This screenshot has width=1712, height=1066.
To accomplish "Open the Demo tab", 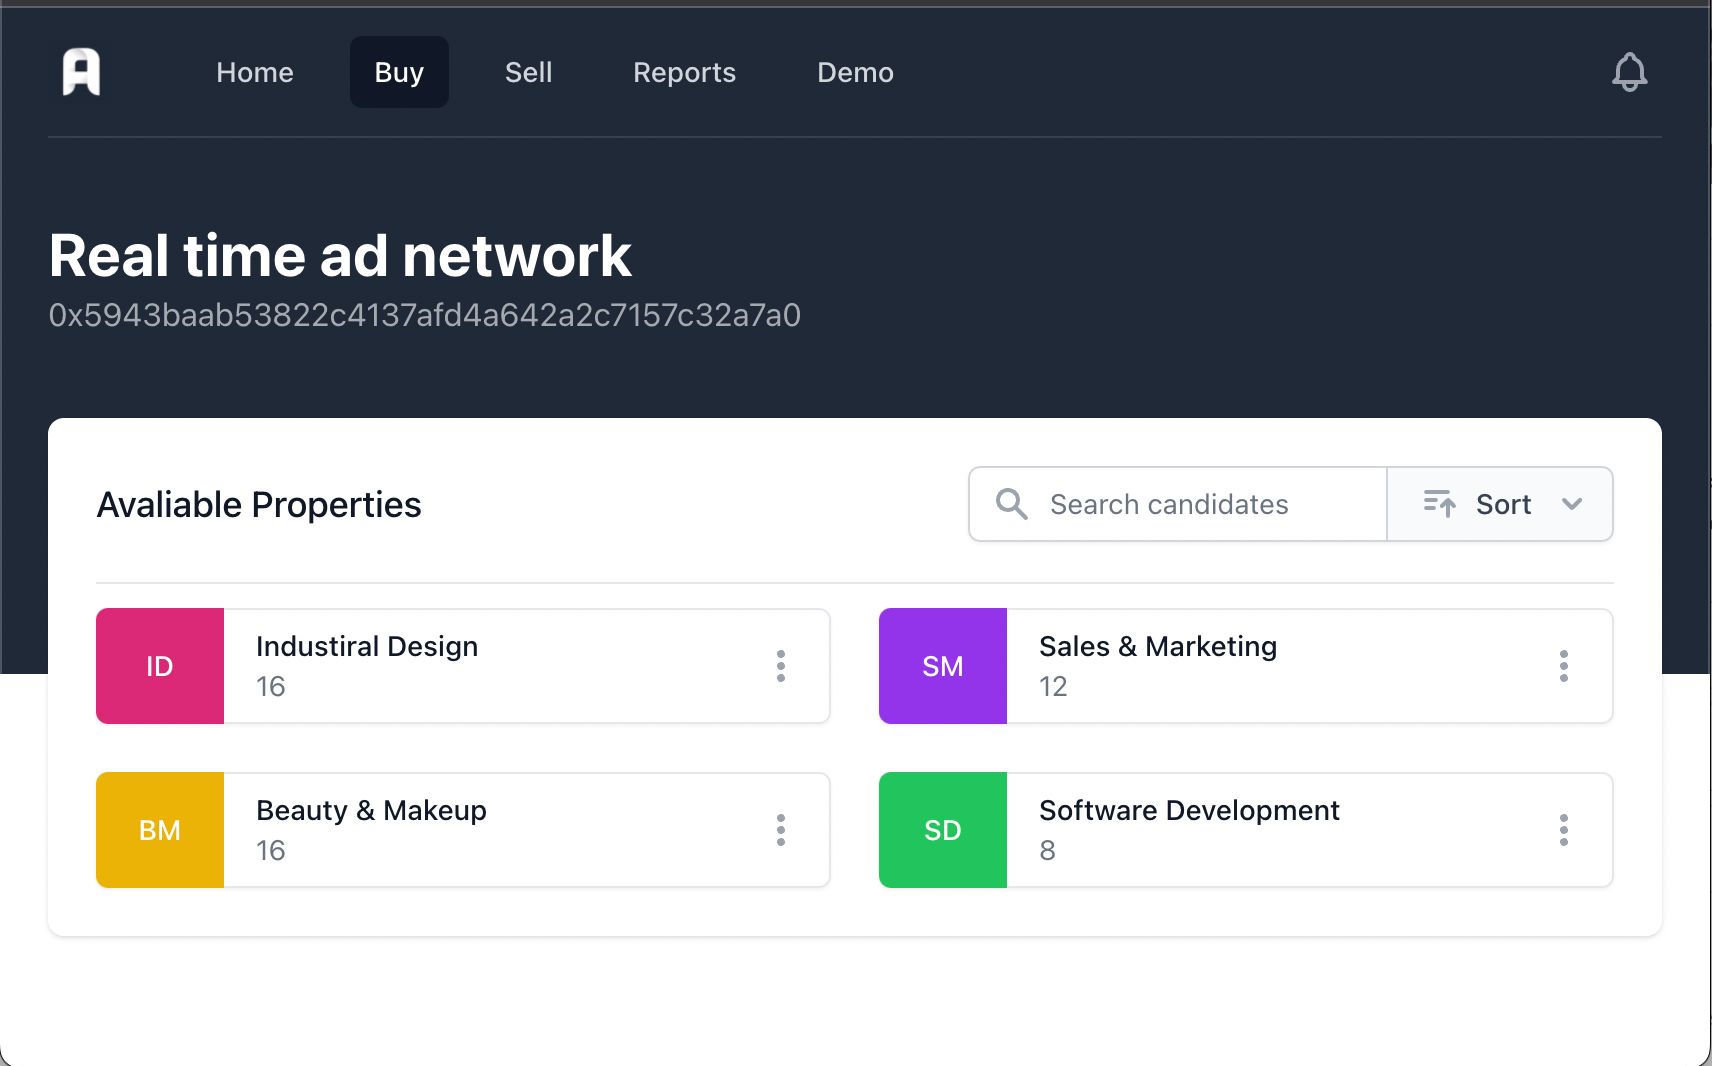I will pyautogui.click(x=855, y=72).
